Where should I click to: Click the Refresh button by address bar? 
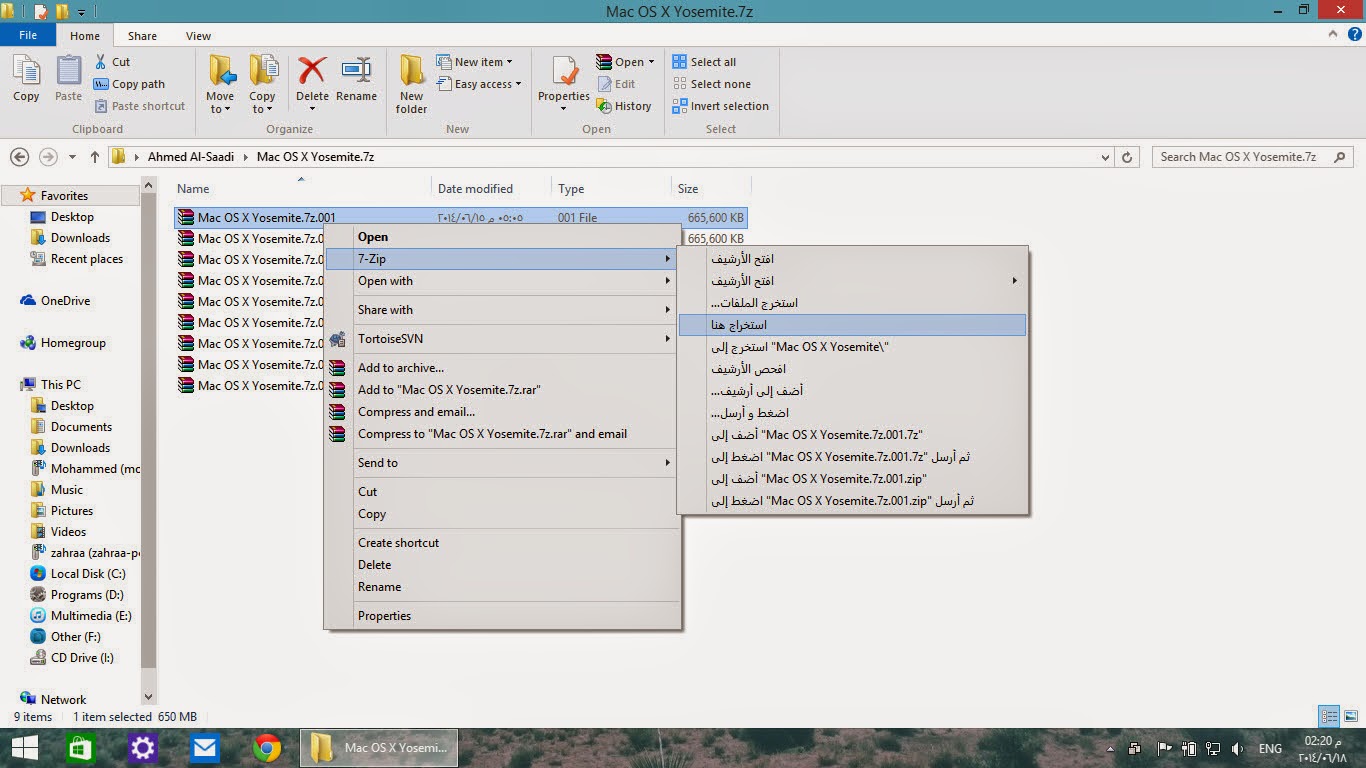1127,157
